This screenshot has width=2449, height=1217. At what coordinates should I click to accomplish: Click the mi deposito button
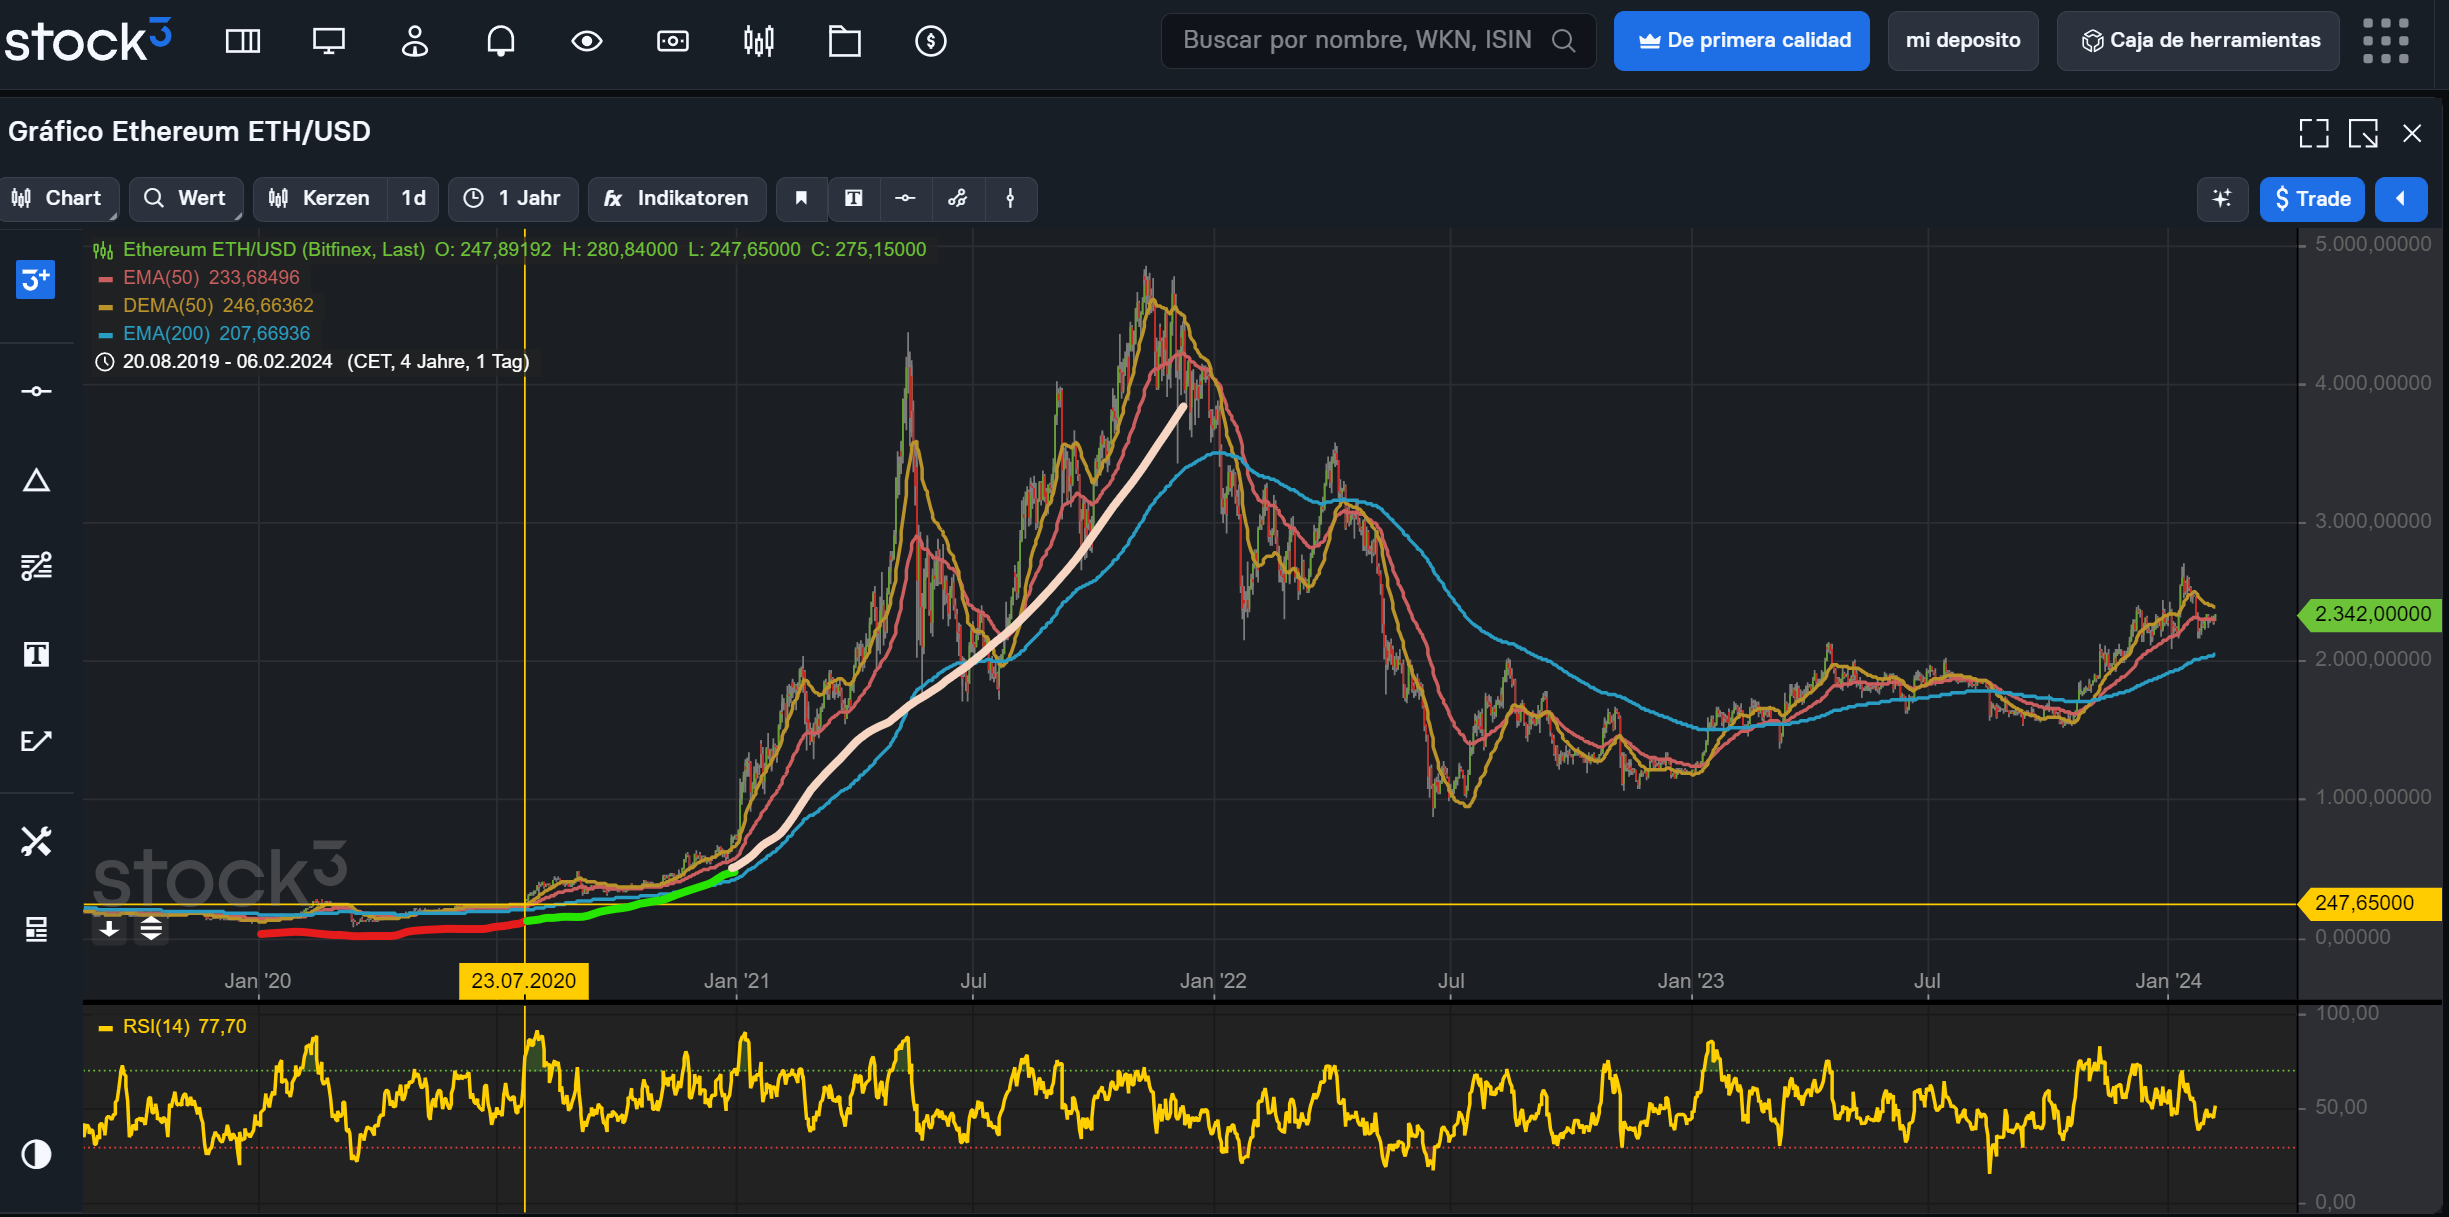(x=1962, y=41)
